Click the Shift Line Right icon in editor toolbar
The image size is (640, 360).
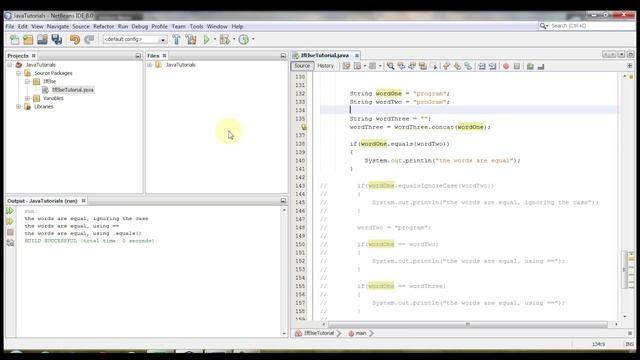tap(493, 66)
